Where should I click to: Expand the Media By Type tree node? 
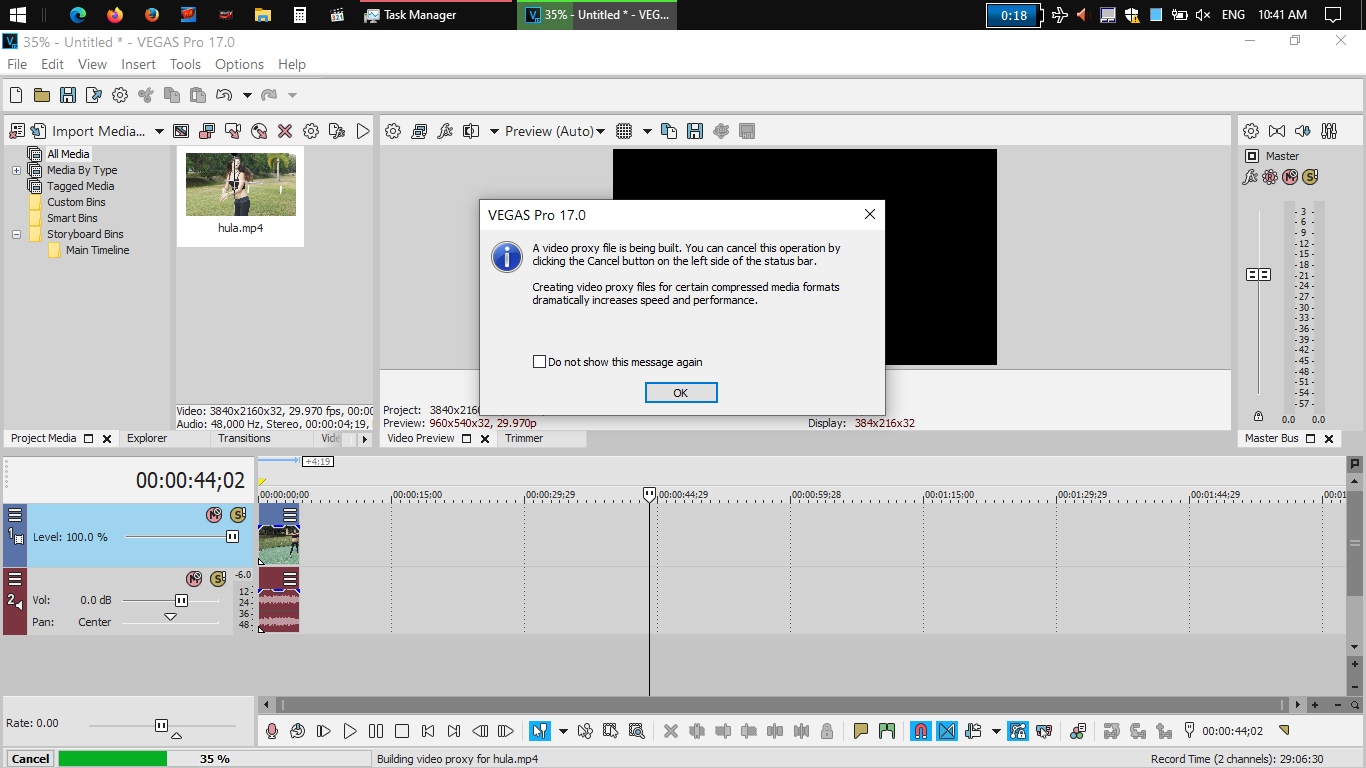tap(16, 170)
